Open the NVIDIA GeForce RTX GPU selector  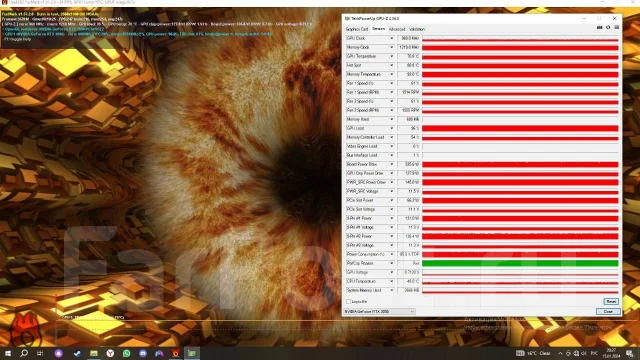click(x=379, y=311)
